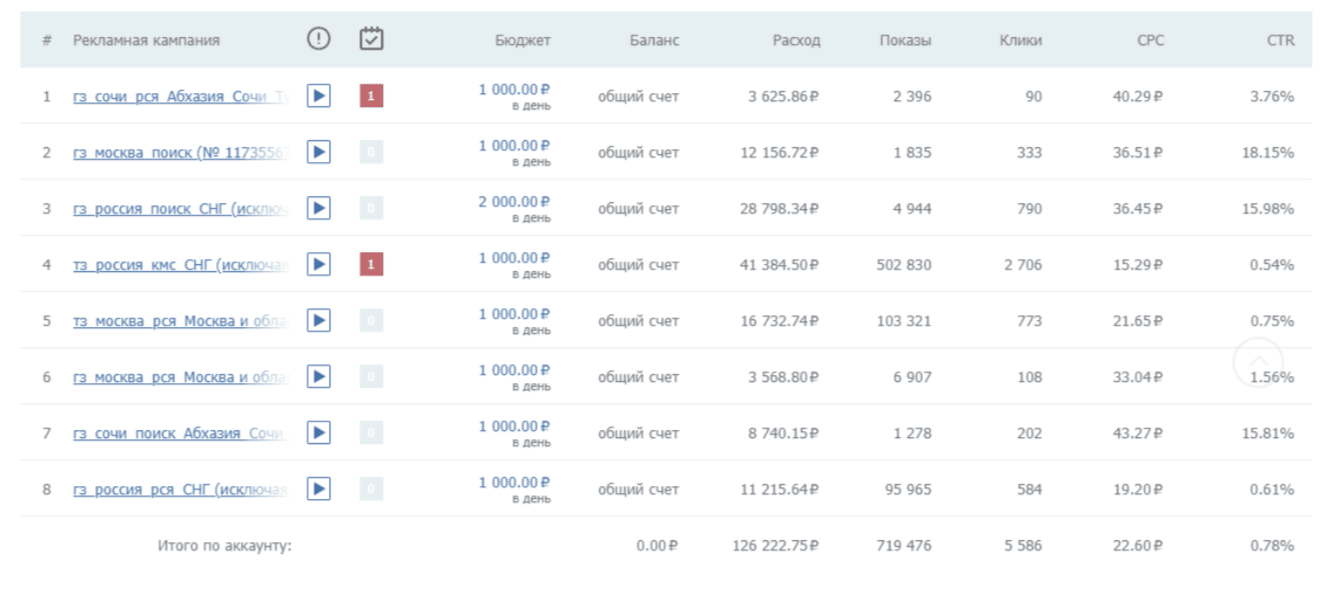Open red task badge for гз_сочи_рся campaign
This screenshot has width=1340, height=590.
click(x=371, y=96)
